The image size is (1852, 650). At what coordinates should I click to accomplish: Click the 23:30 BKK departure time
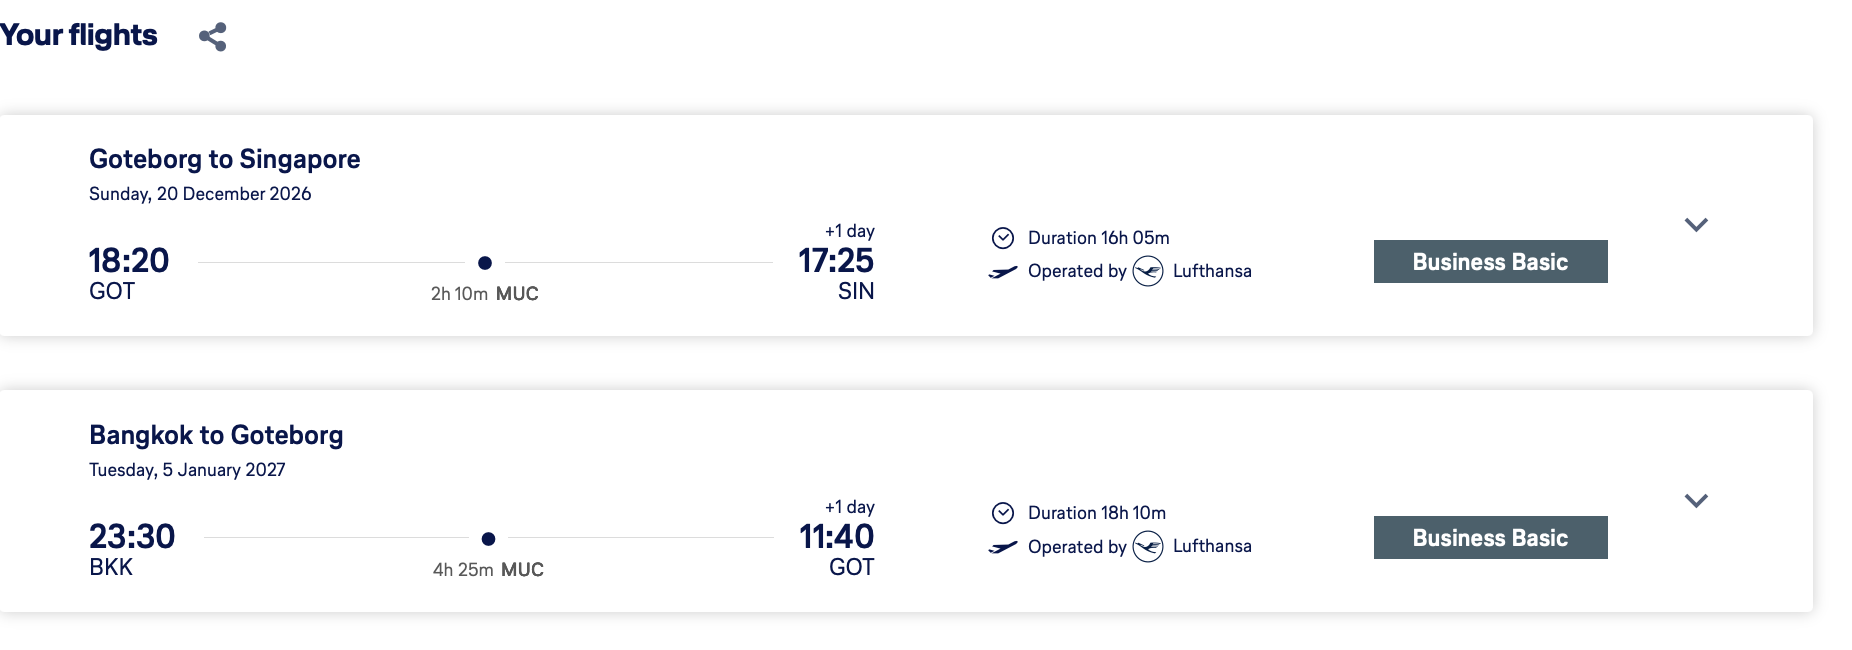point(132,537)
